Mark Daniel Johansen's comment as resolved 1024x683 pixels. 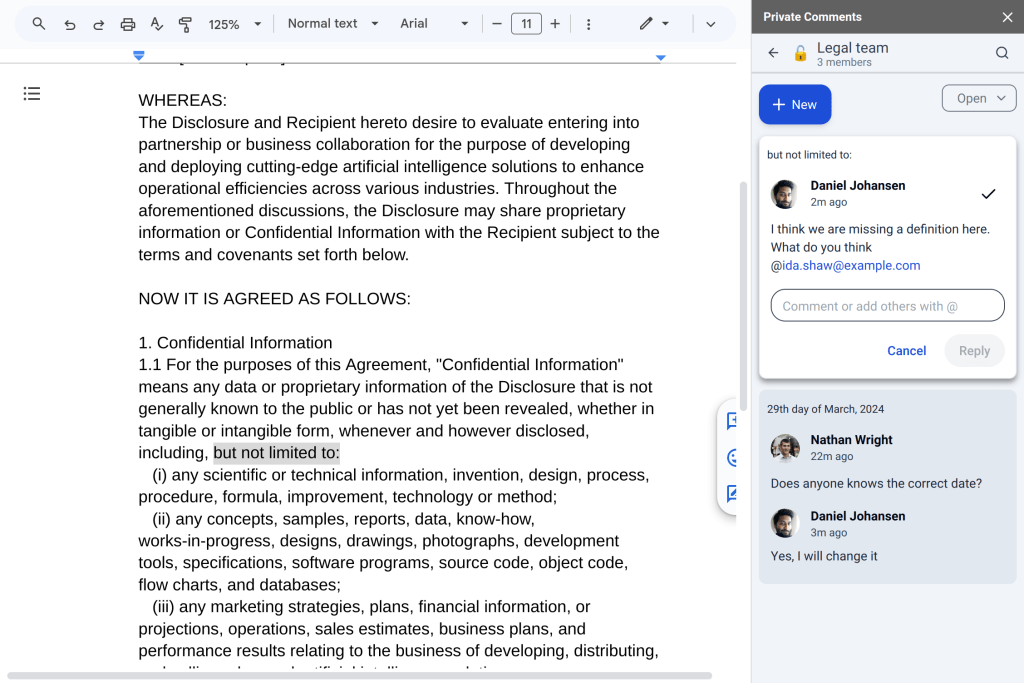coord(988,193)
